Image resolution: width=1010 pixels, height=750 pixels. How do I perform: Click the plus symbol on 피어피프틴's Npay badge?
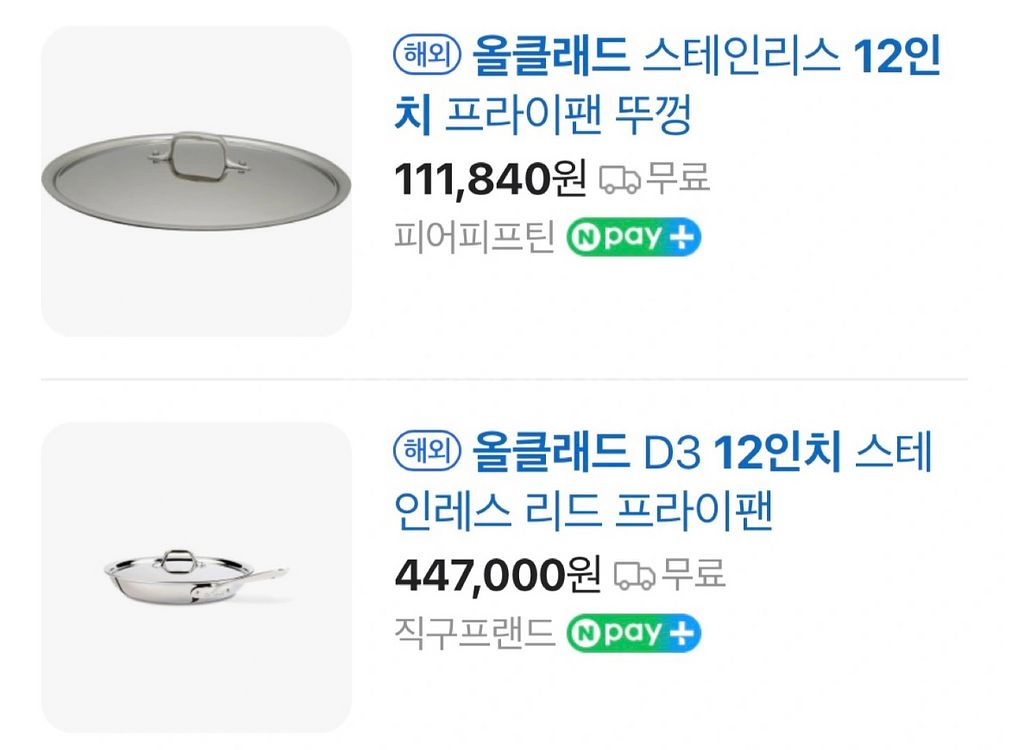tap(685, 238)
